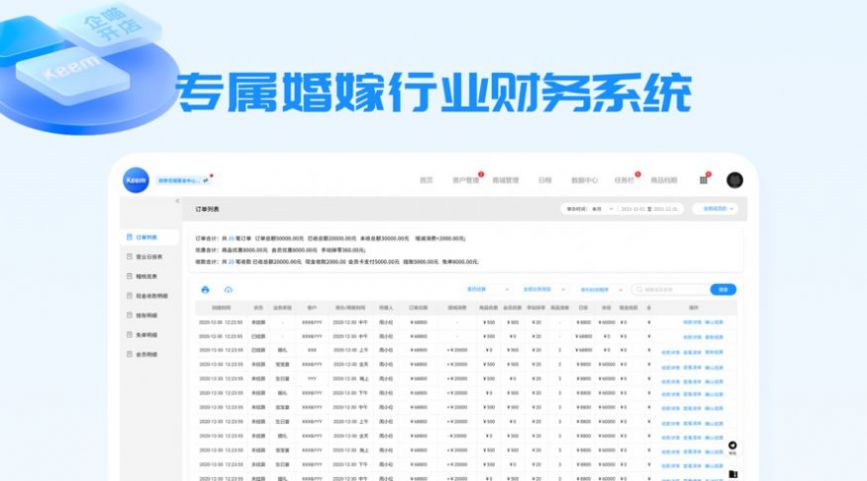
Task: Select 订单列表 in the left sidebar
Action: click(x=150, y=237)
